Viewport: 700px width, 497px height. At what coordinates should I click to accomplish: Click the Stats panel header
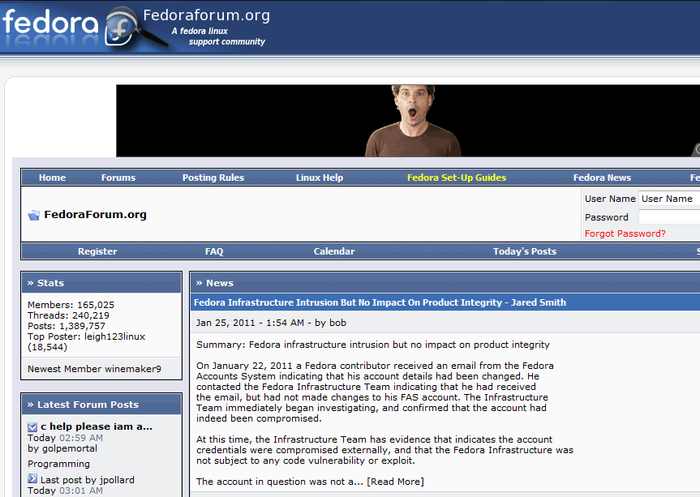(x=101, y=283)
